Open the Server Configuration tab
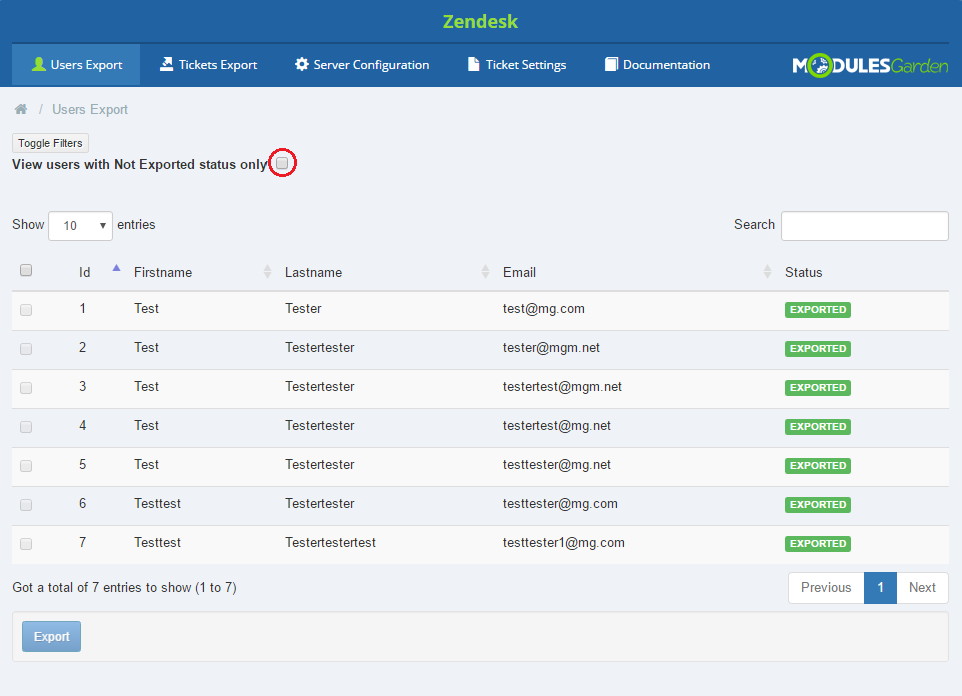This screenshot has width=962, height=696. (x=362, y=64)
